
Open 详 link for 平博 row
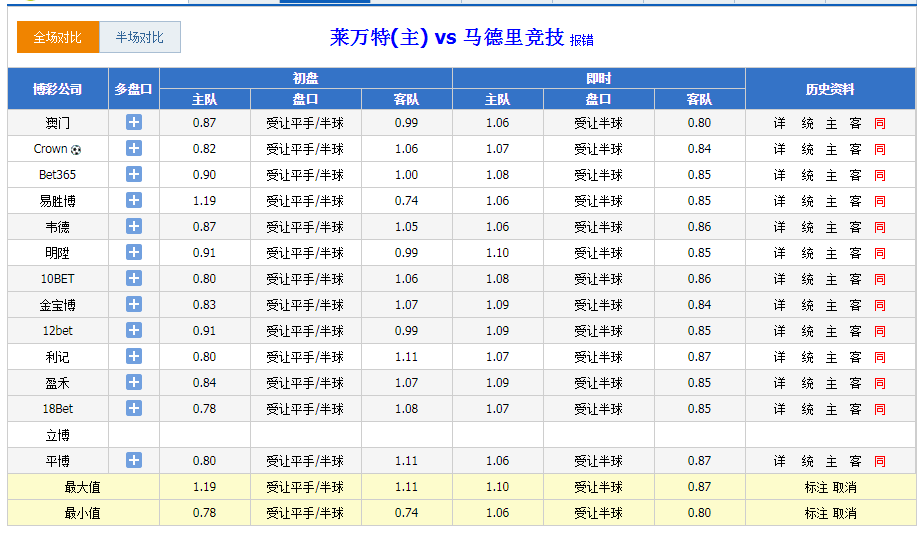coord(780,461)
